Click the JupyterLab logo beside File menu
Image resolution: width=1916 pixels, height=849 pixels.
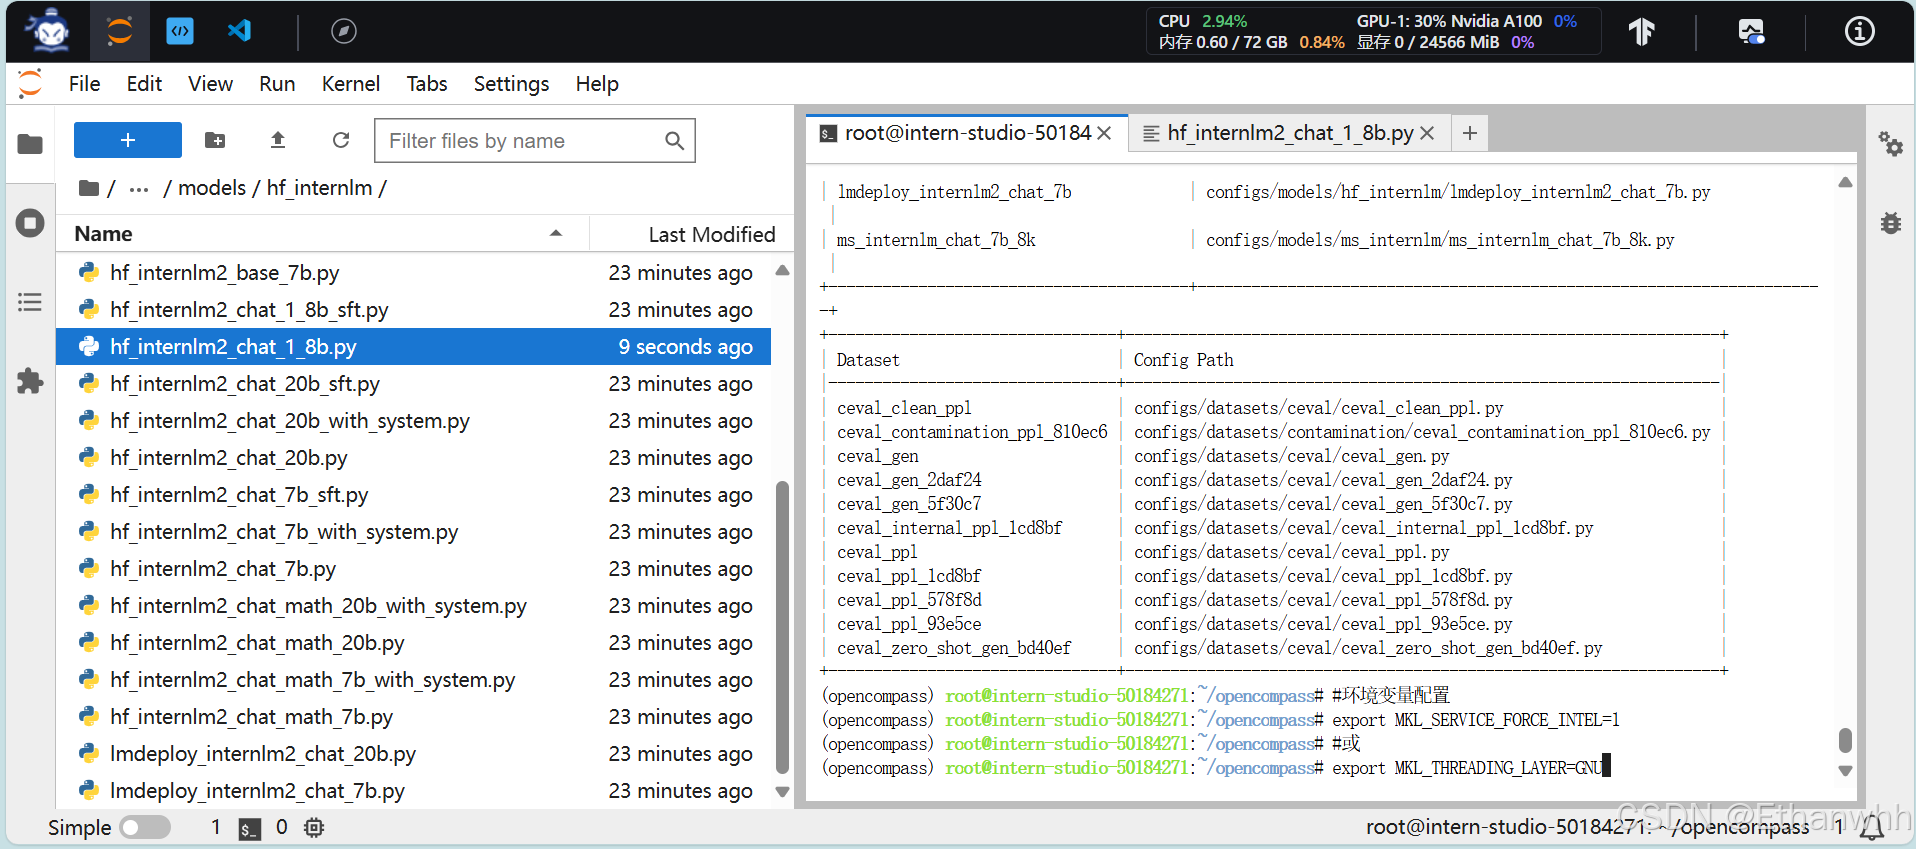pyautogui.click(x=30, y=83)
